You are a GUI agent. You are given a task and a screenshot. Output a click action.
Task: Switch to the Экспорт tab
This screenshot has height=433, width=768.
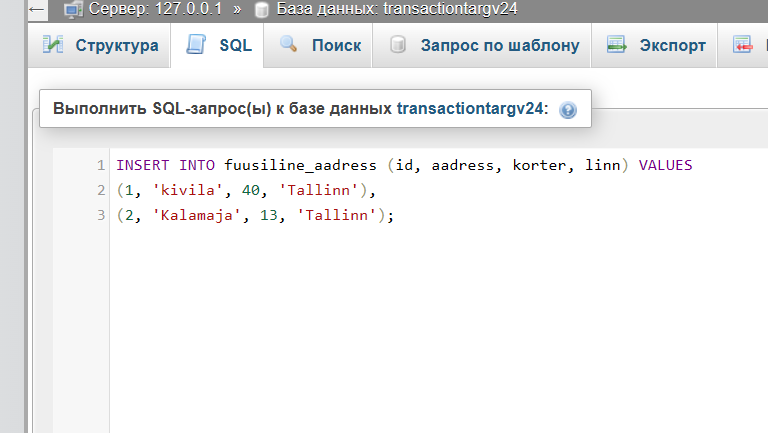click(x=654, y=46)
